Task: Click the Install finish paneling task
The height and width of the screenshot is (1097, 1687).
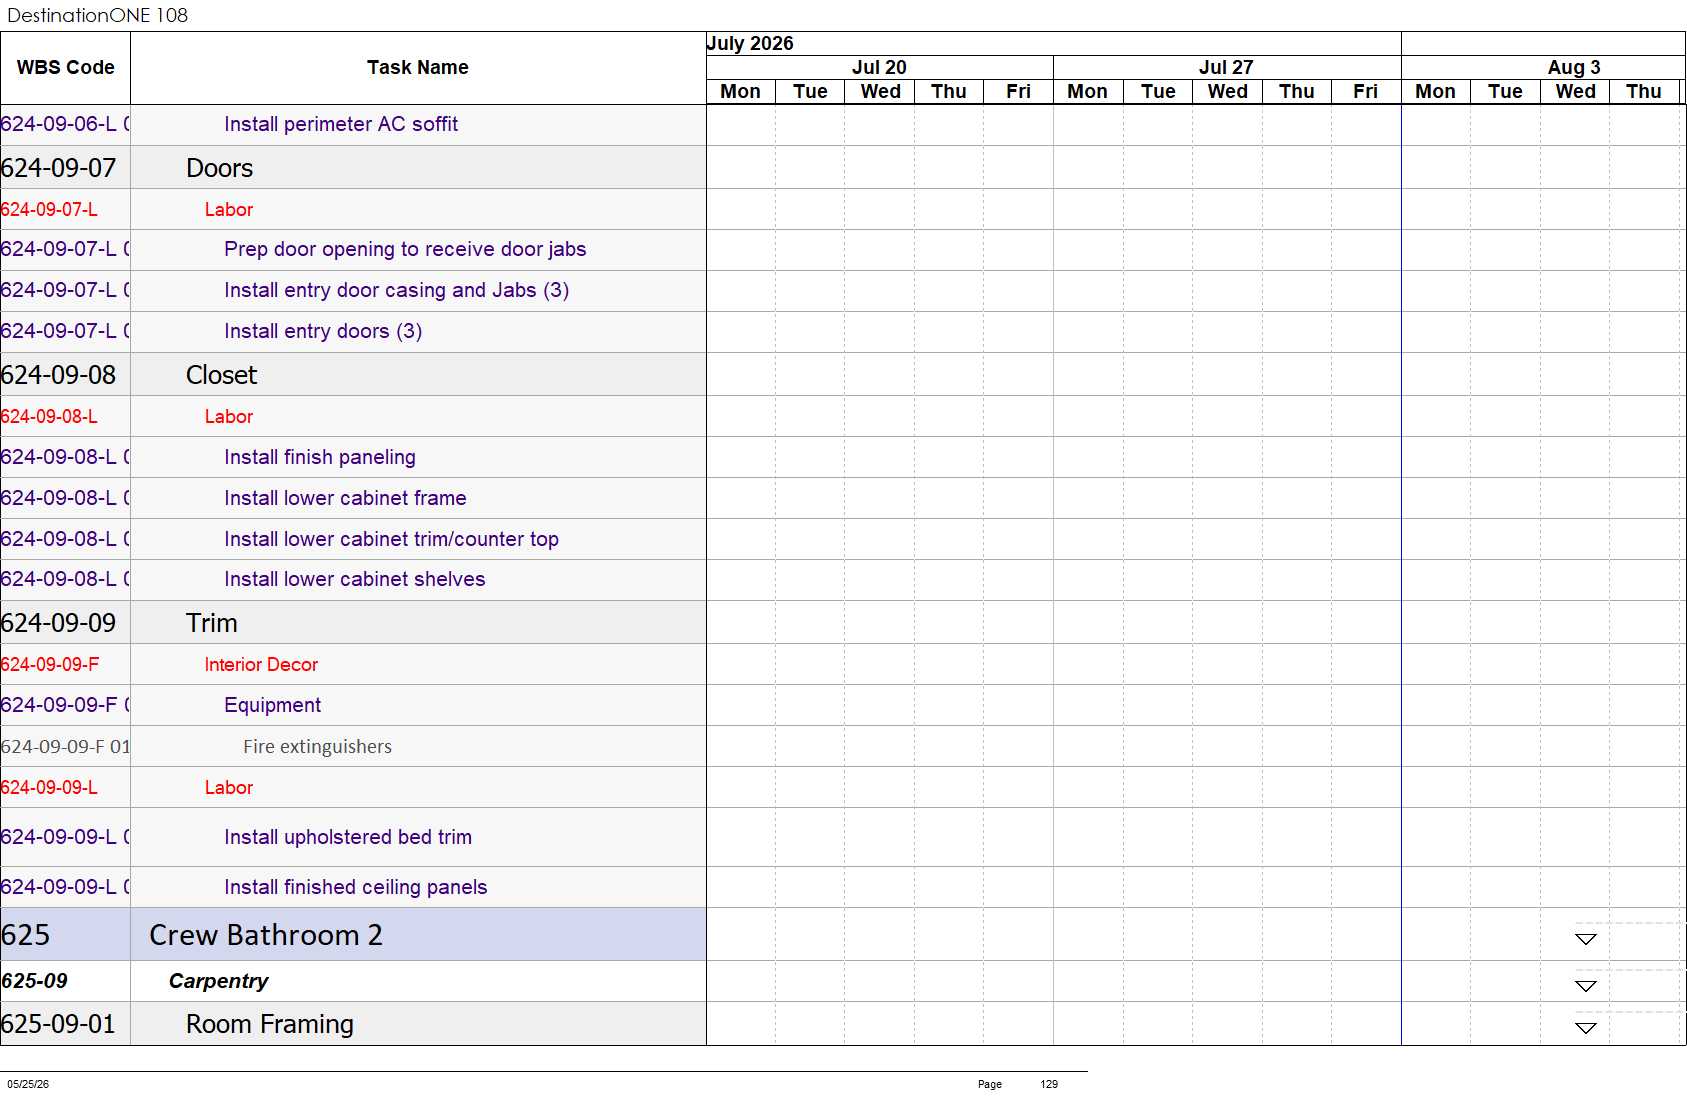Action: [x=320, y=457]
